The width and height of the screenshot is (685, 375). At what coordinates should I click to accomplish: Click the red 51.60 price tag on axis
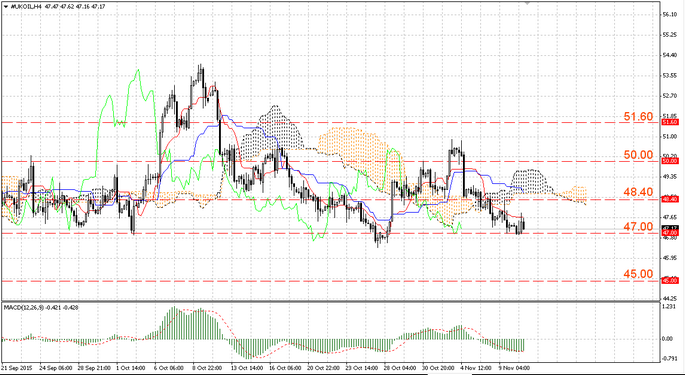click(670, 122)
